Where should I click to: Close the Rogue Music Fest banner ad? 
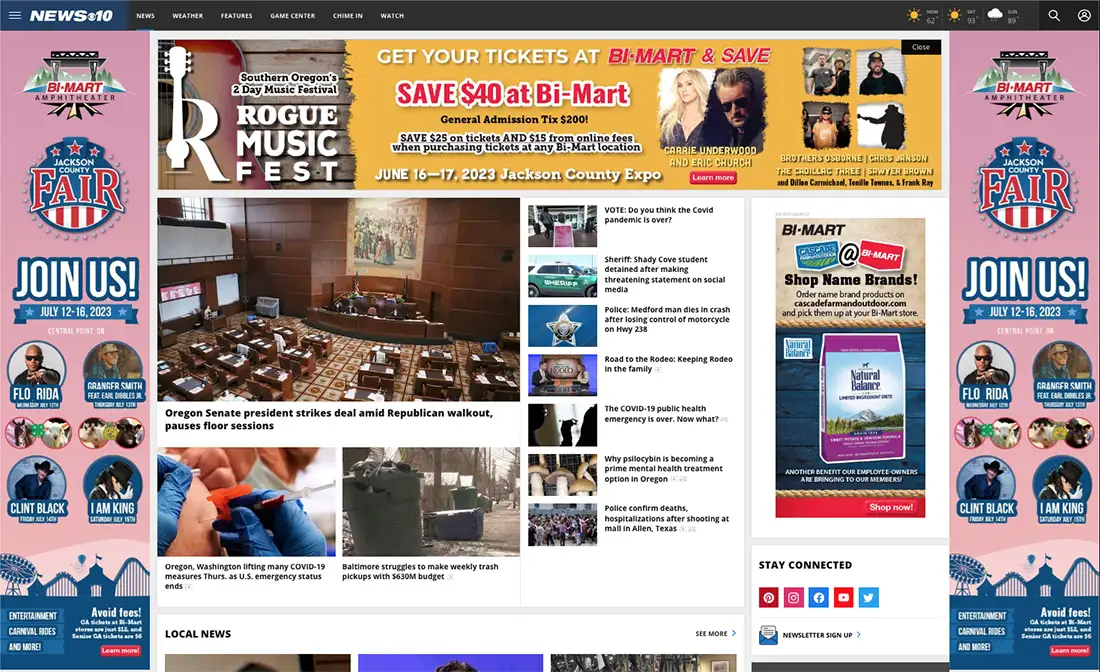point(920,47)
